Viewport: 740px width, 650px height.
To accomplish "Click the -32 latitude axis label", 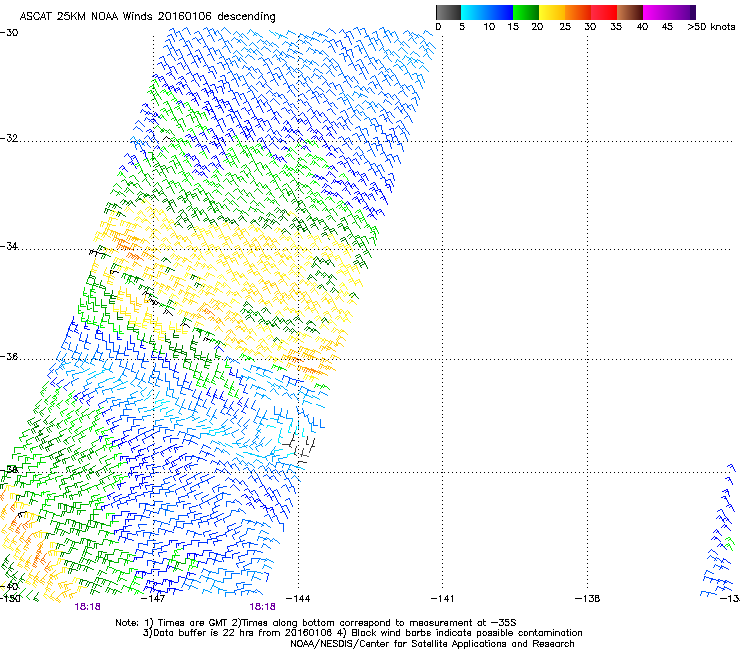I will 9,138.
